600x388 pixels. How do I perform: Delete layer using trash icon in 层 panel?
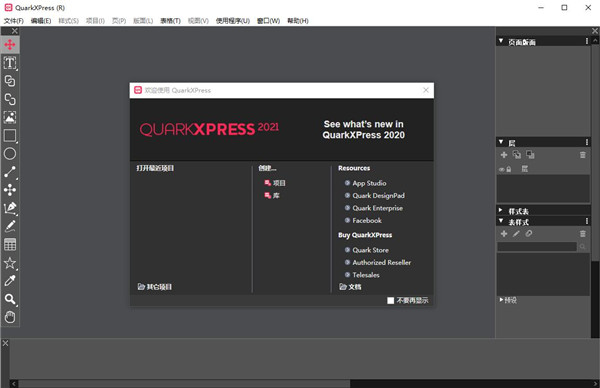(x=582, y=155)
